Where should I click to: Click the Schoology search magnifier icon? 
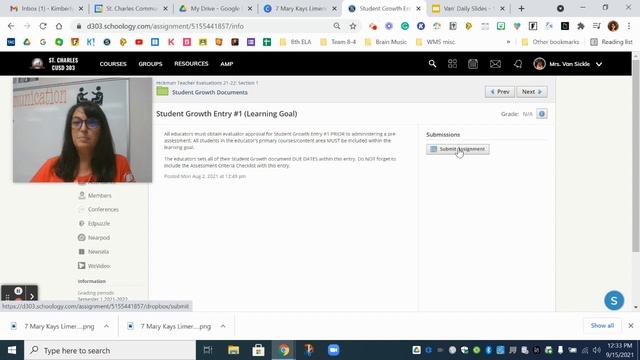tap(432, 64)
